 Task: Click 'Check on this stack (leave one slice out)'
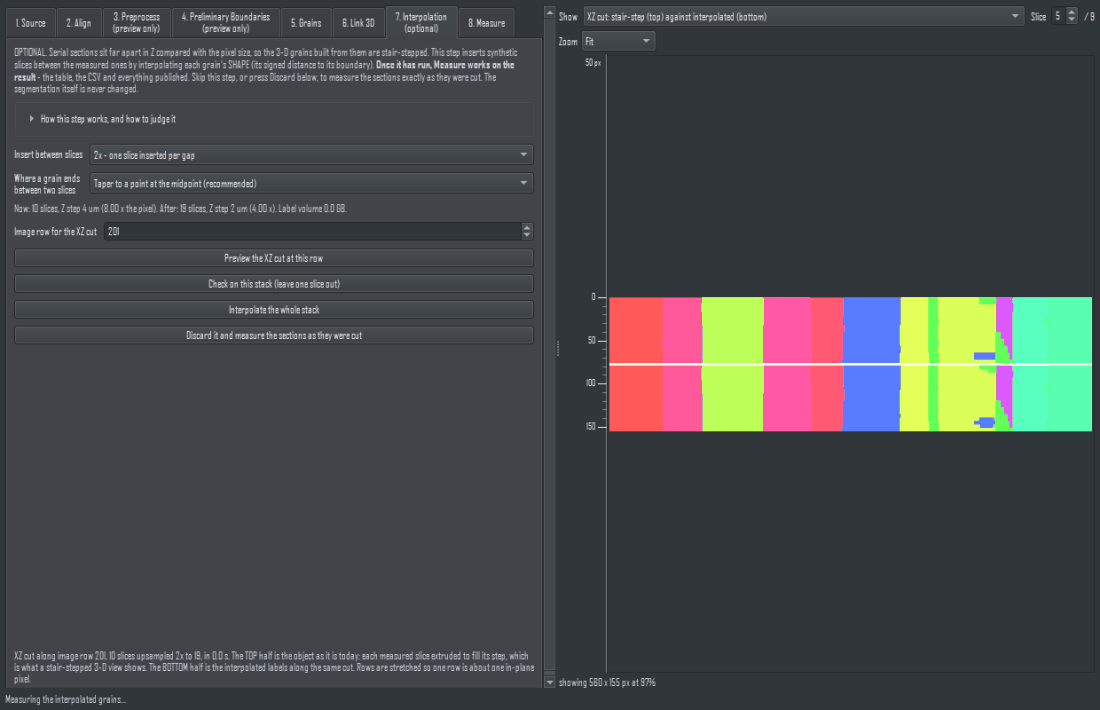click(274, 284)
